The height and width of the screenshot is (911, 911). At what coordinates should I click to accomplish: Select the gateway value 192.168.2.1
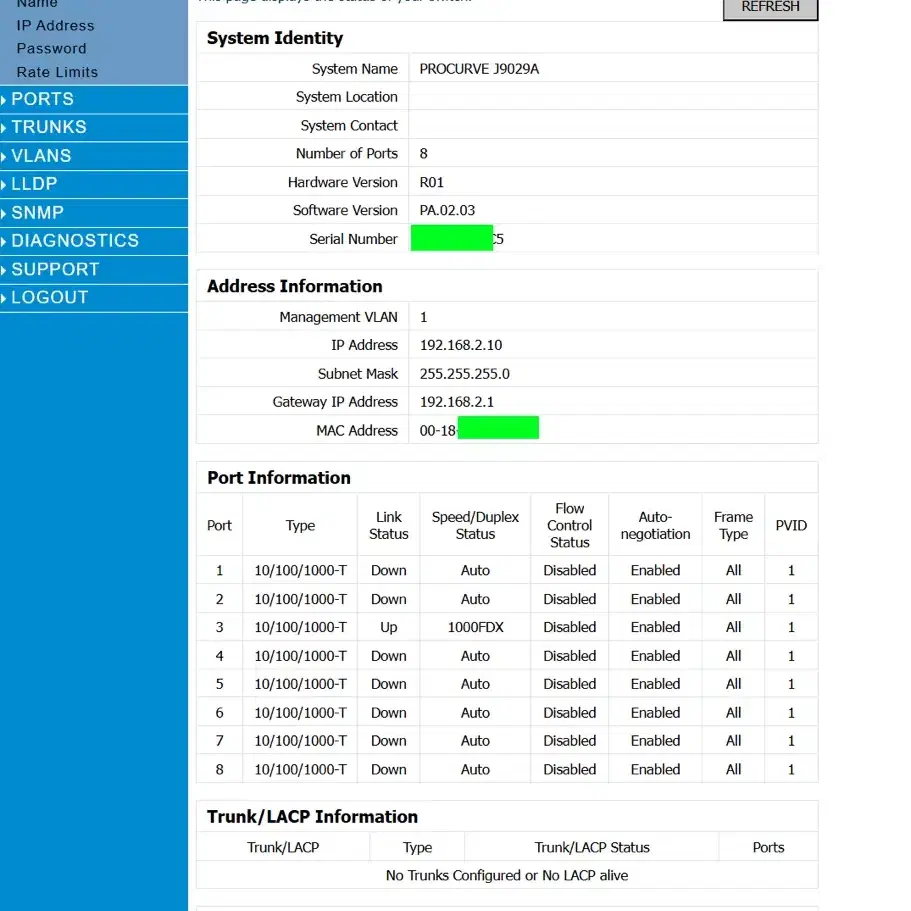[457, 402]
